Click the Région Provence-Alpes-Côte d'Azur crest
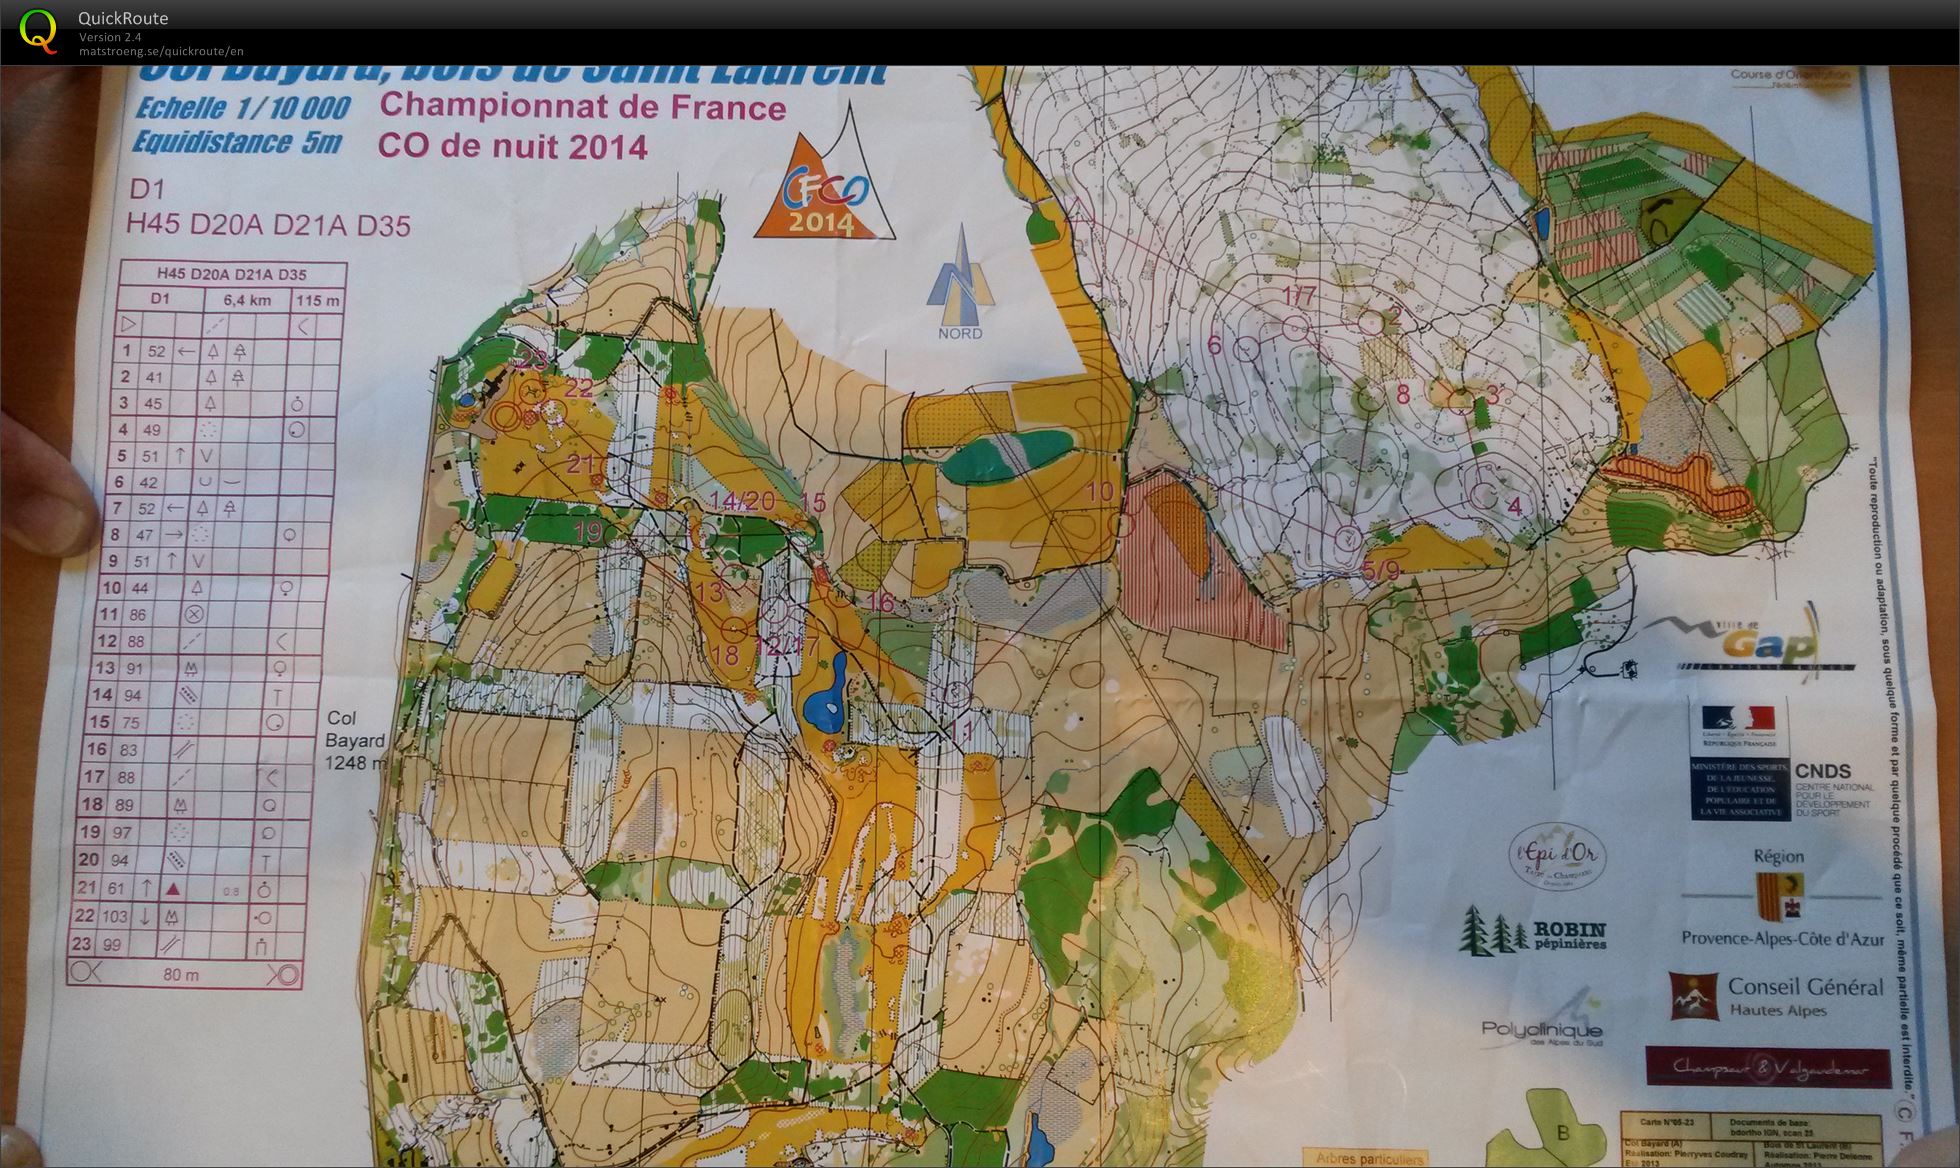 tap(1779, 897)
